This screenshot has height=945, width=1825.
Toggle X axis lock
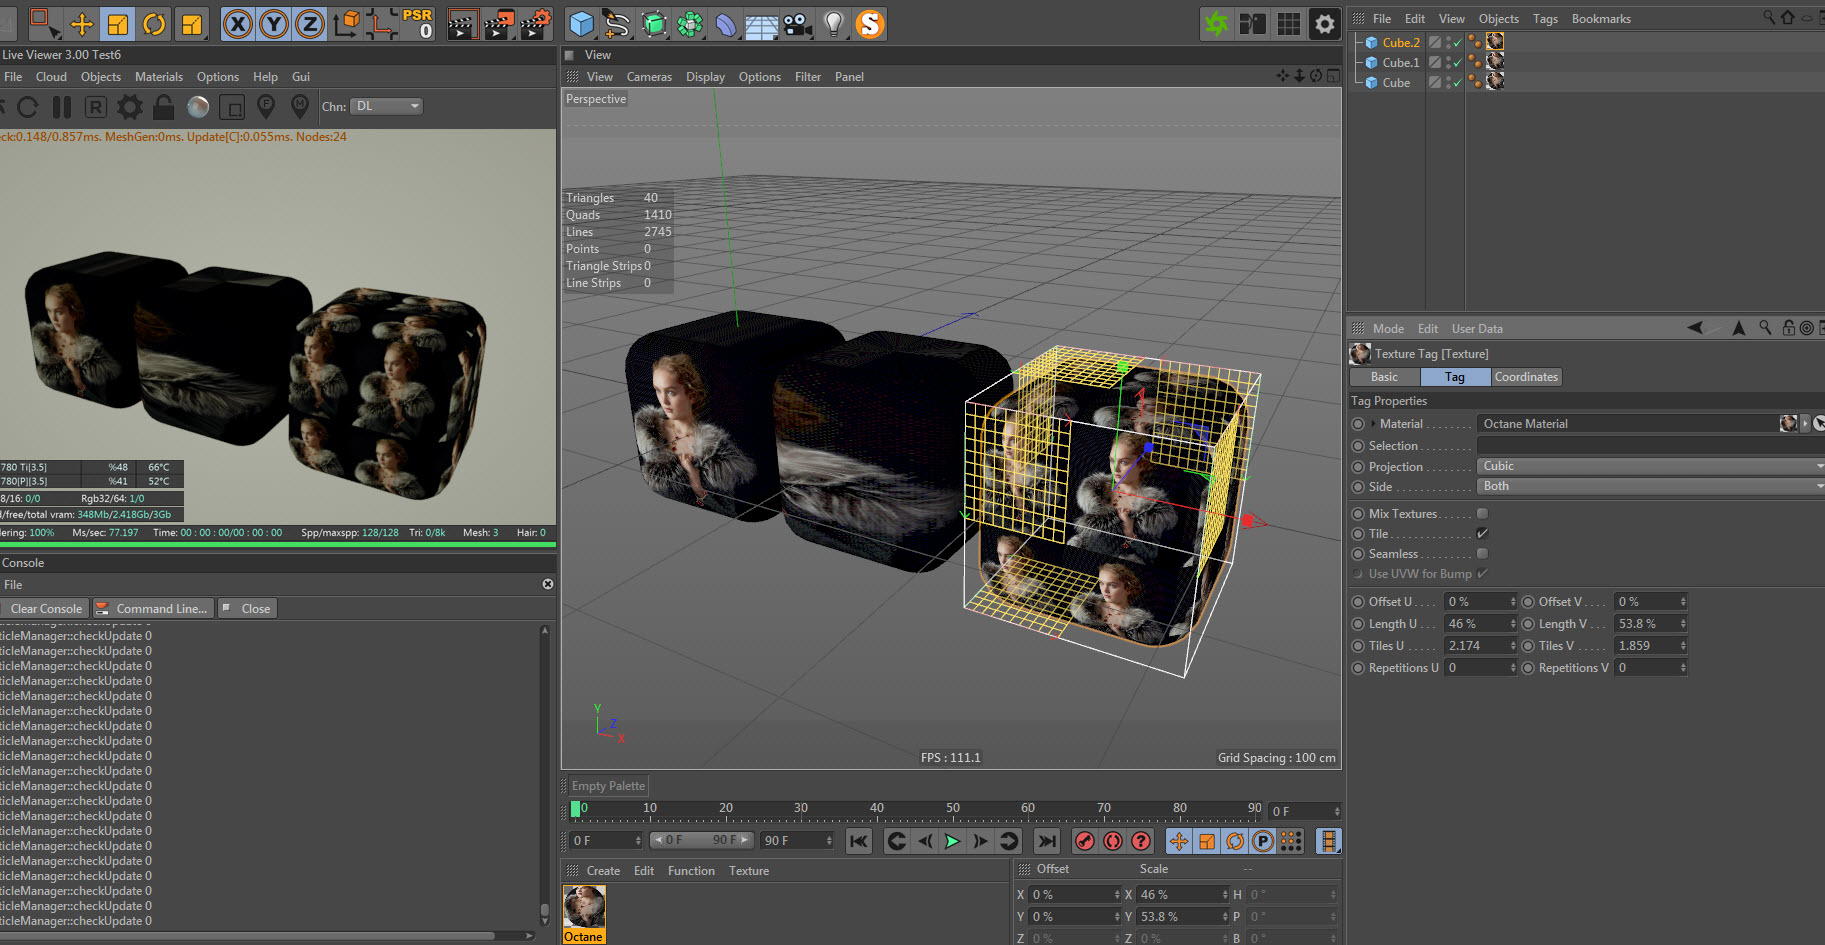(x=237, y=24)
